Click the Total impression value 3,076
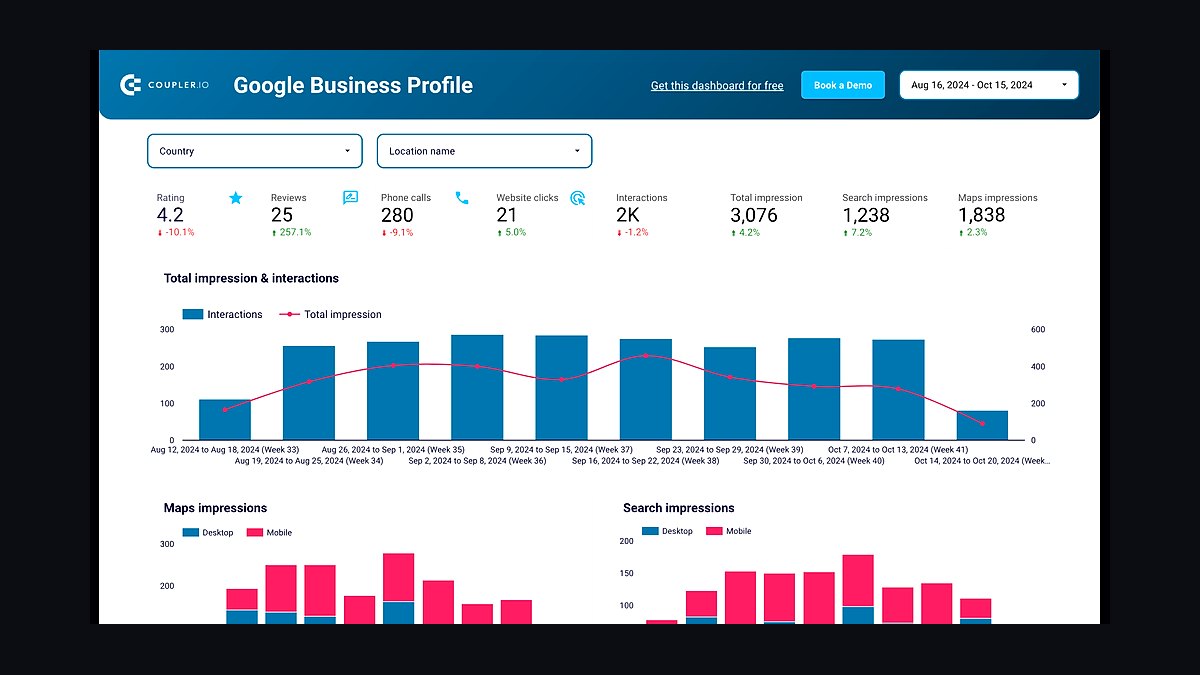1200x675 pixels. tap(754, 215)
